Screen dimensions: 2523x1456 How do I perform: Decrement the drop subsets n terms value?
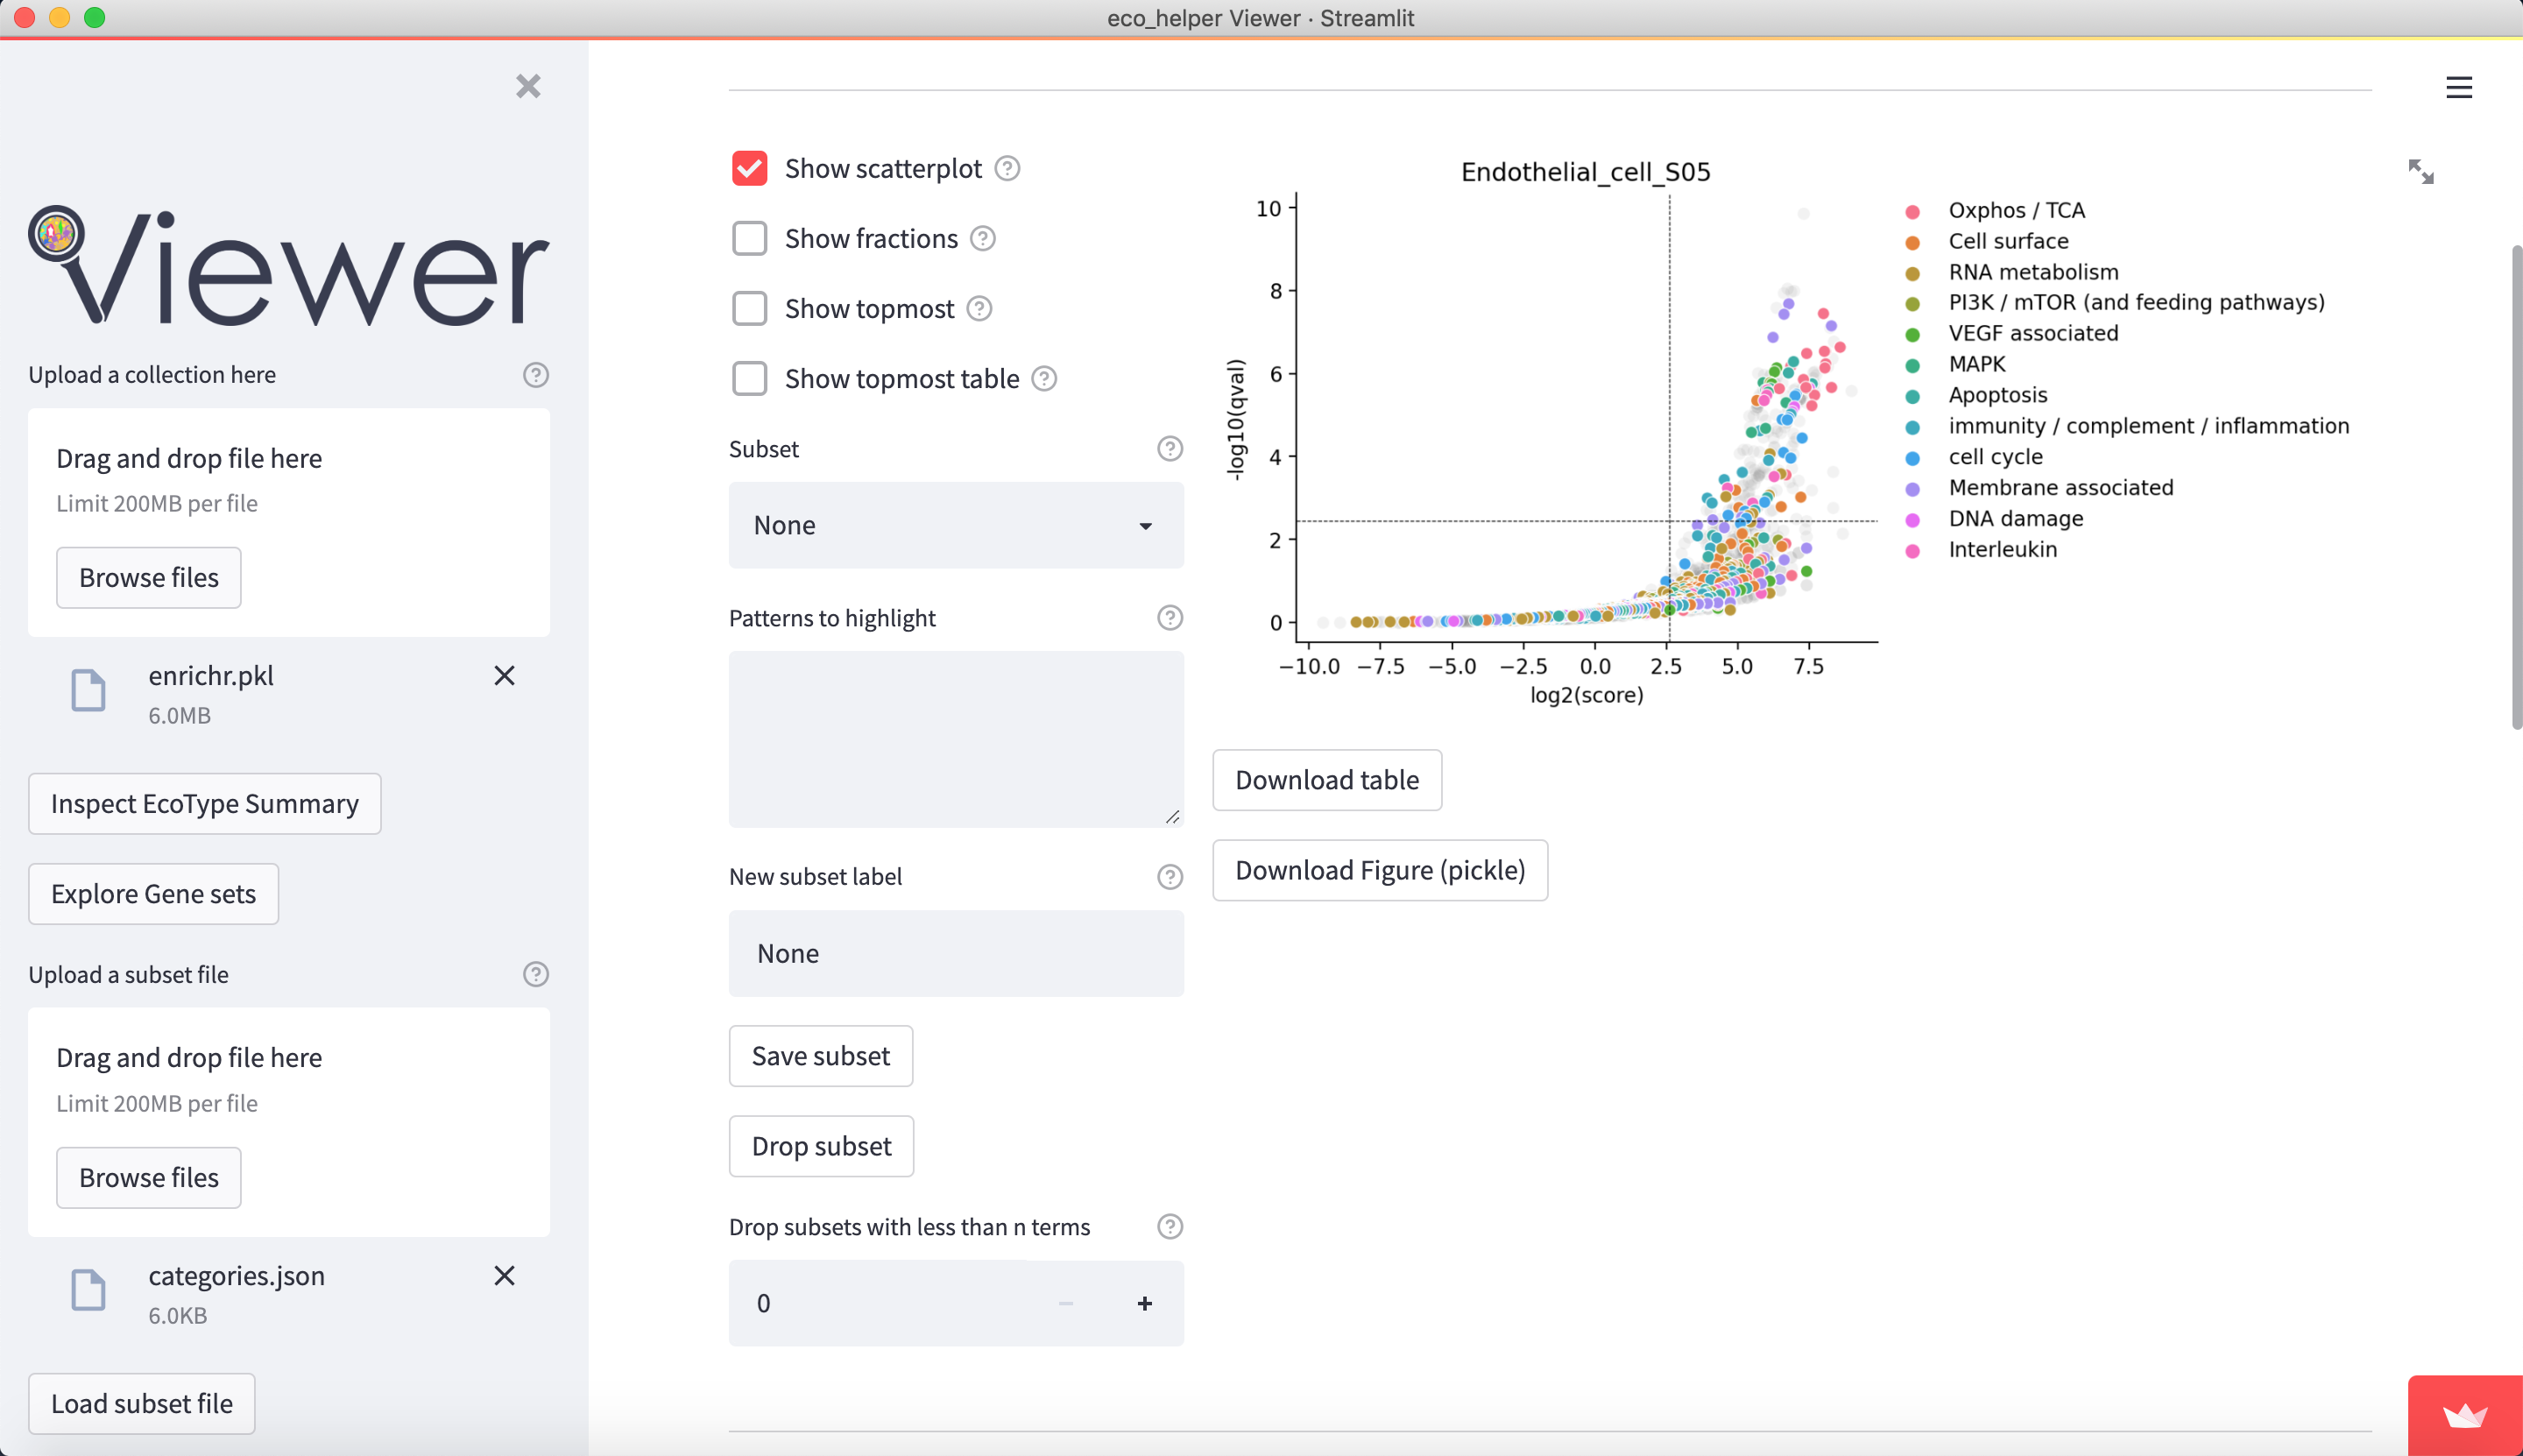tap(1065, 1303)
